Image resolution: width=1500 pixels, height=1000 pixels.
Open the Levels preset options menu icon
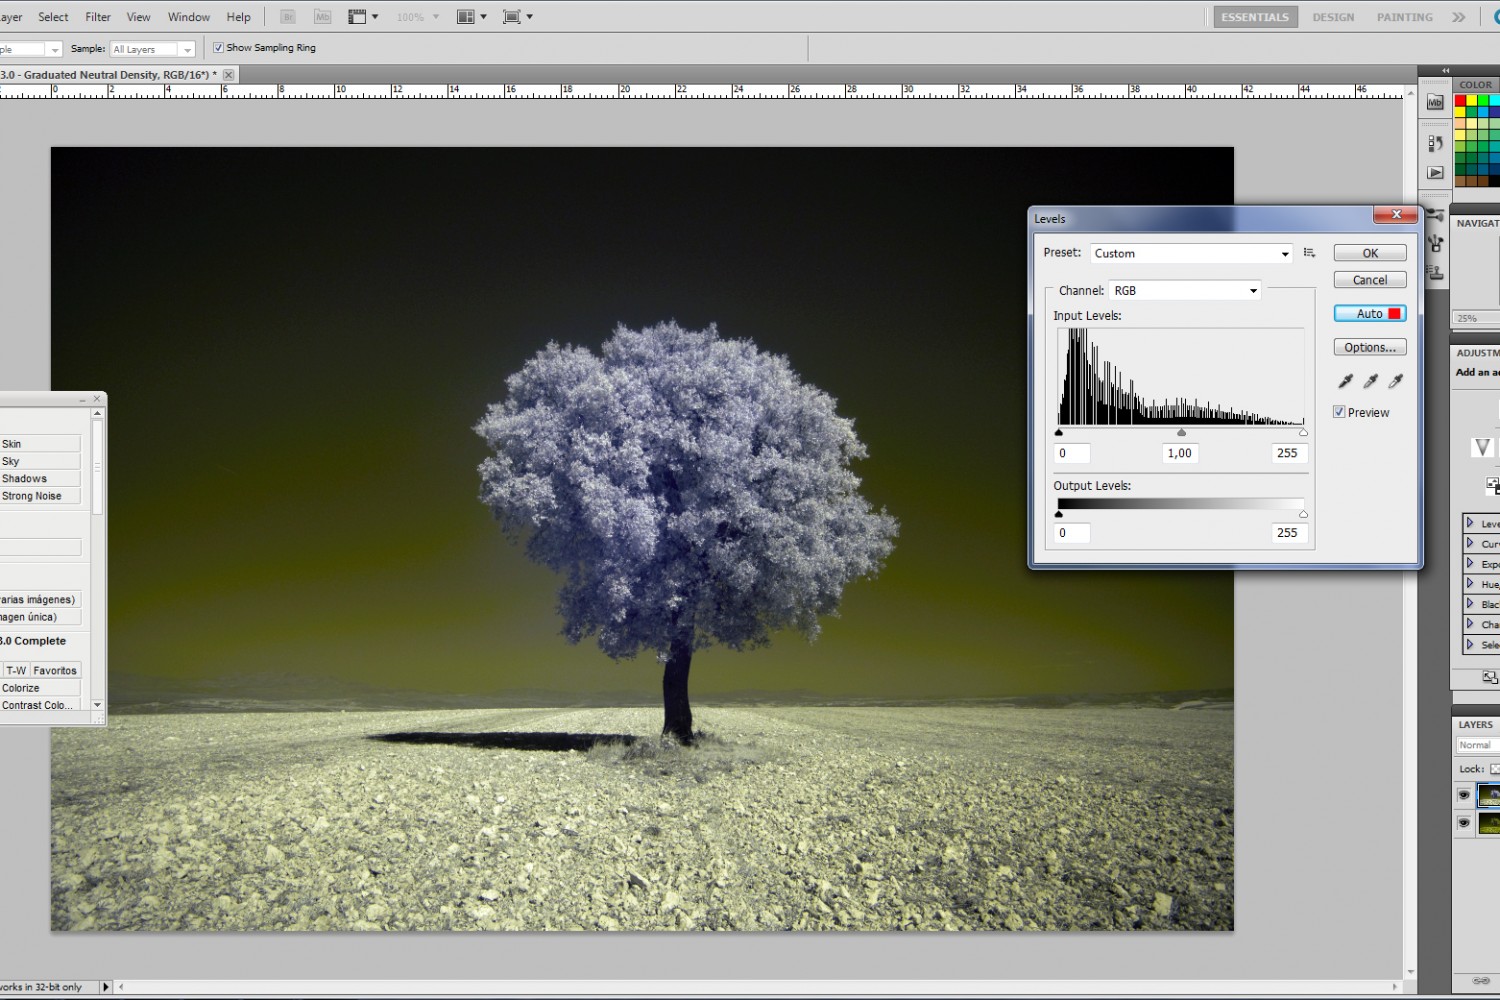1309,253
